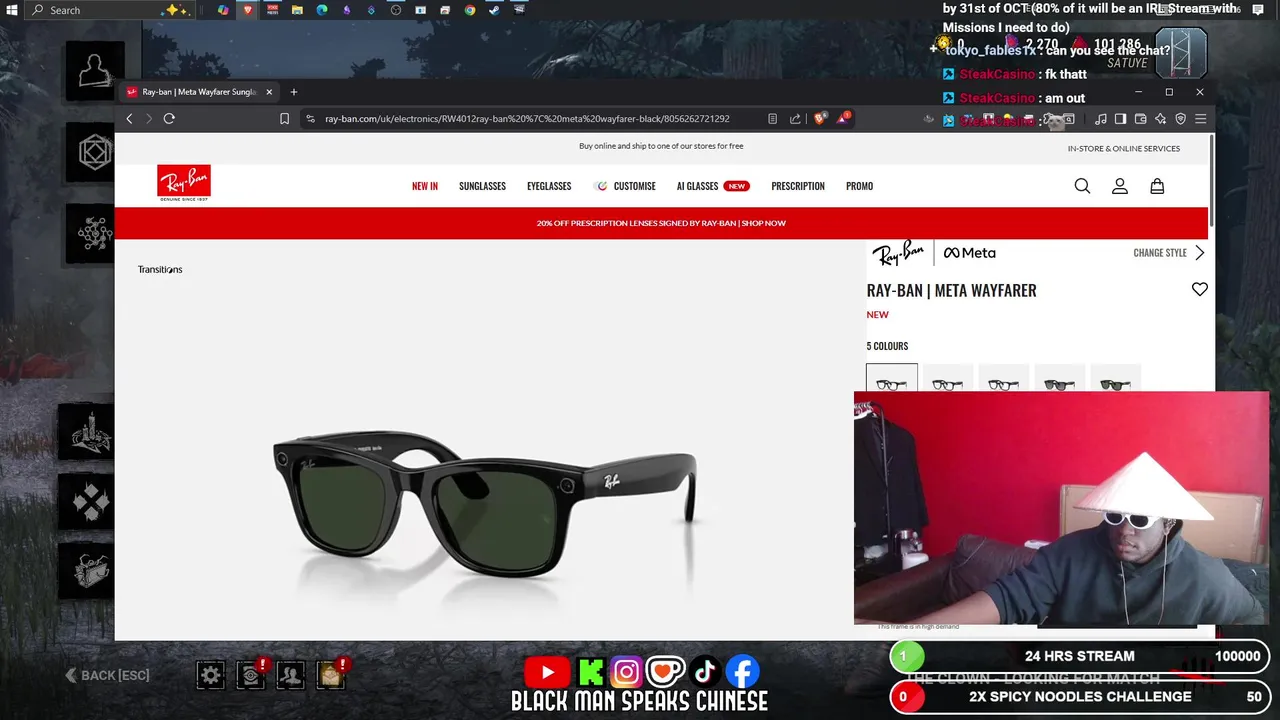Open the Promo menu
Image resolution: width=1280 pixels, height=720 pixels.
pyautogui.click(x=859, y=186)
